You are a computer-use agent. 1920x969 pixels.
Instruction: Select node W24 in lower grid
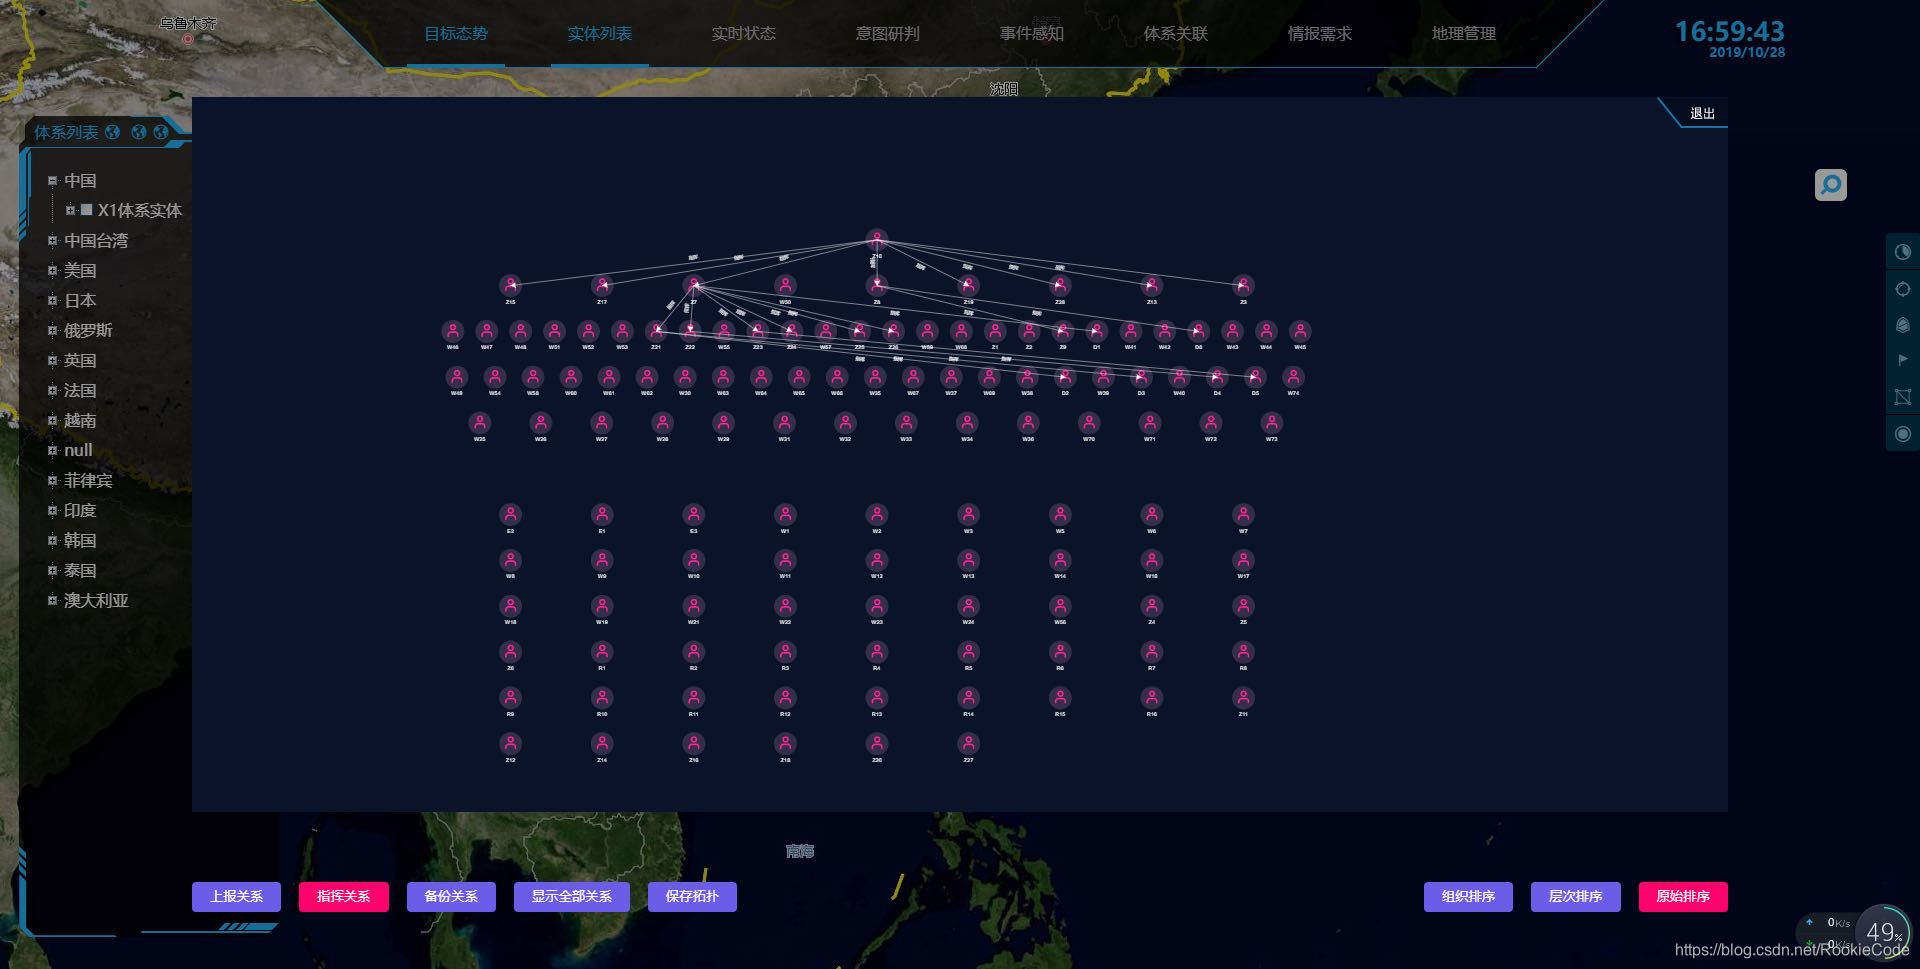(968, 606)
